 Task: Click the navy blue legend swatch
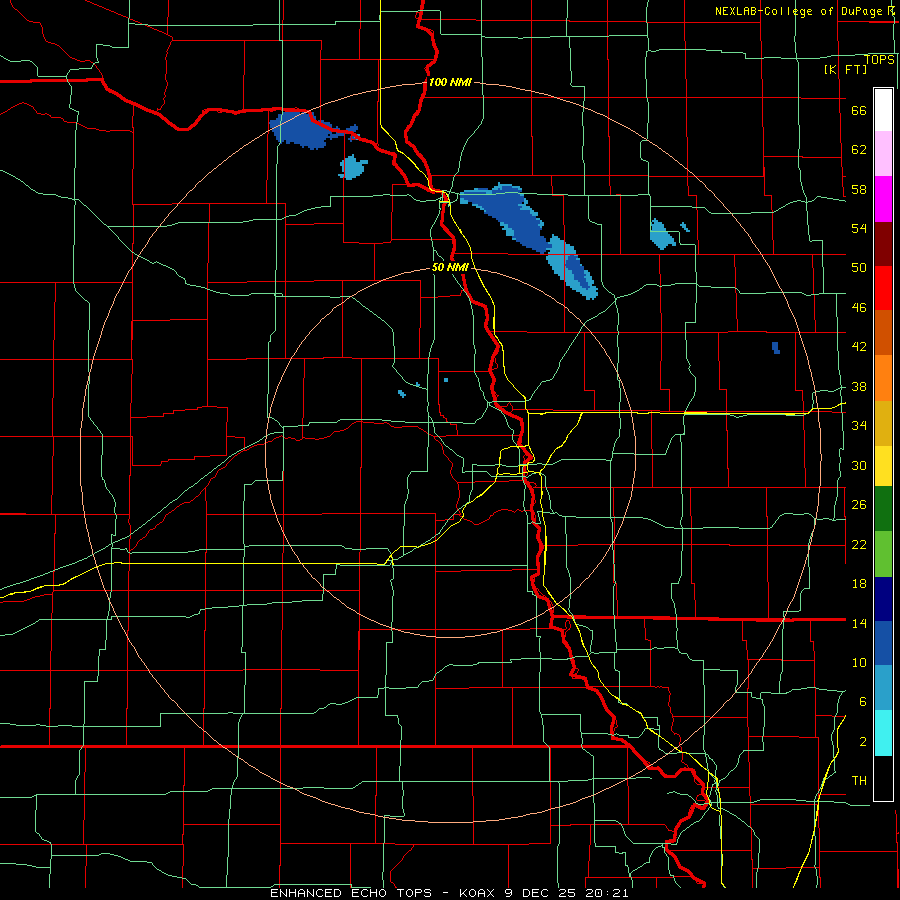click(x=883, y=599)
